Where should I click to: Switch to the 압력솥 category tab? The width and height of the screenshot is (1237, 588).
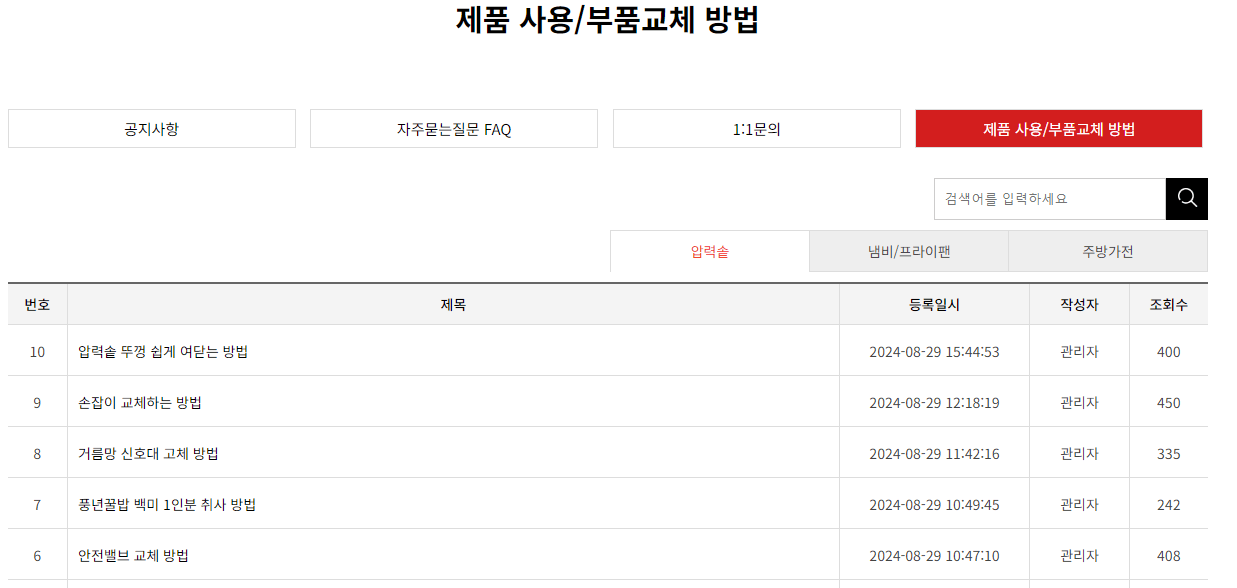click(709, 250)
